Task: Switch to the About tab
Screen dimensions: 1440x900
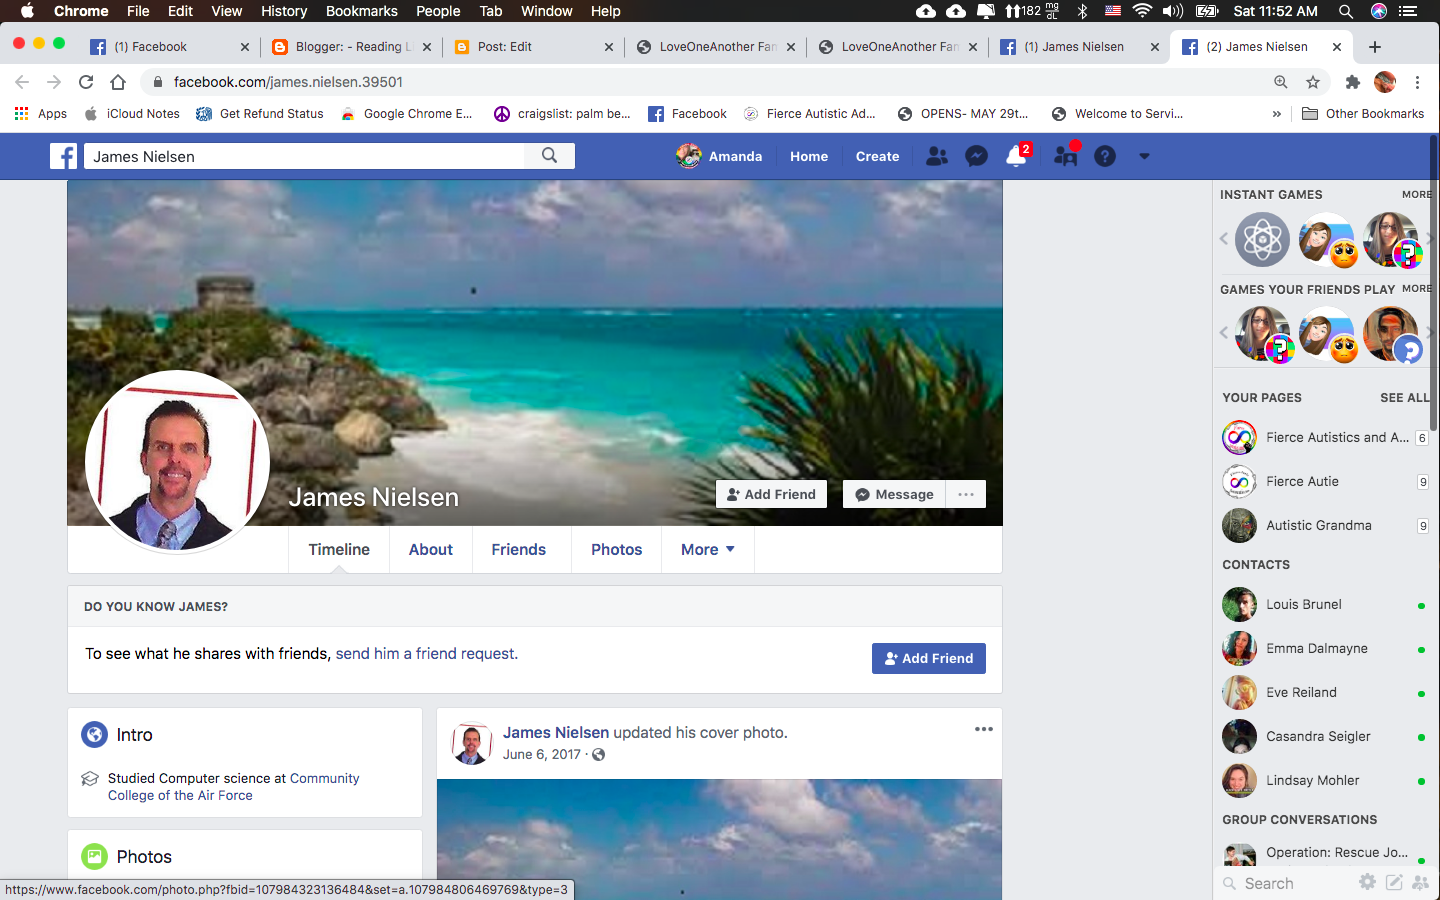Action: (430, 550)
